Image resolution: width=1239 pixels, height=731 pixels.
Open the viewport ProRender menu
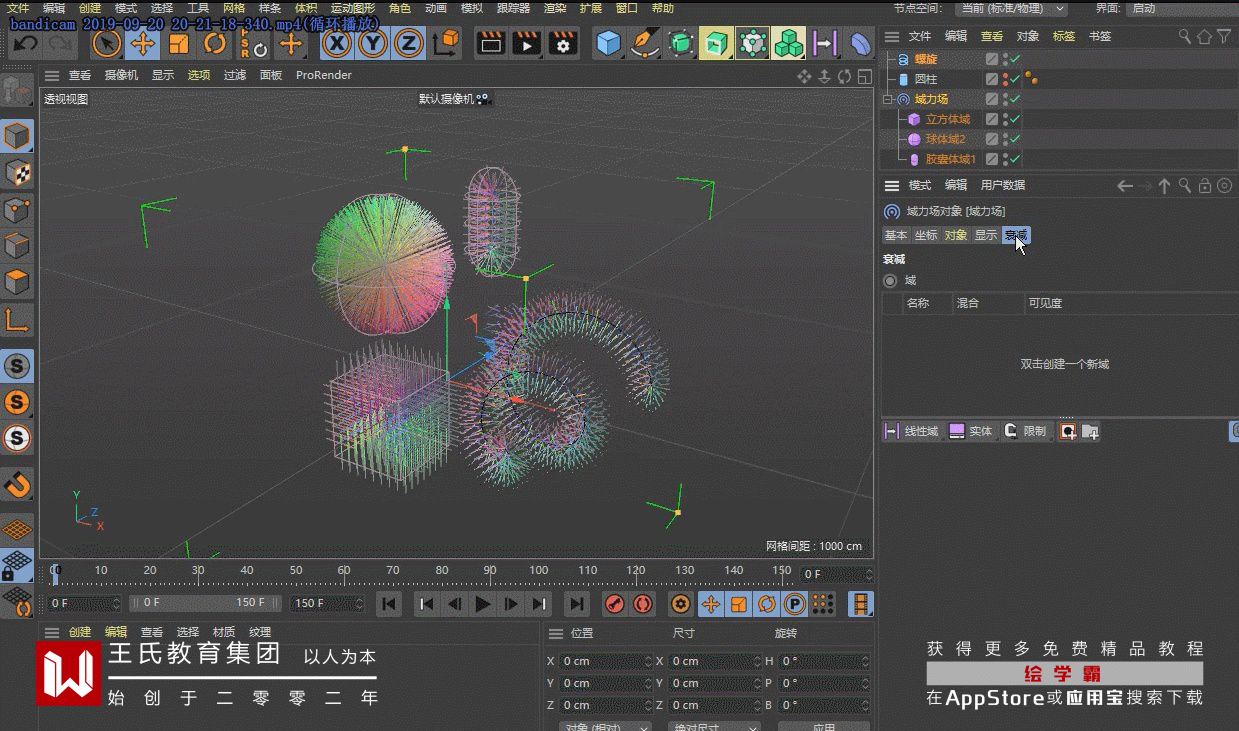point(324,75)
